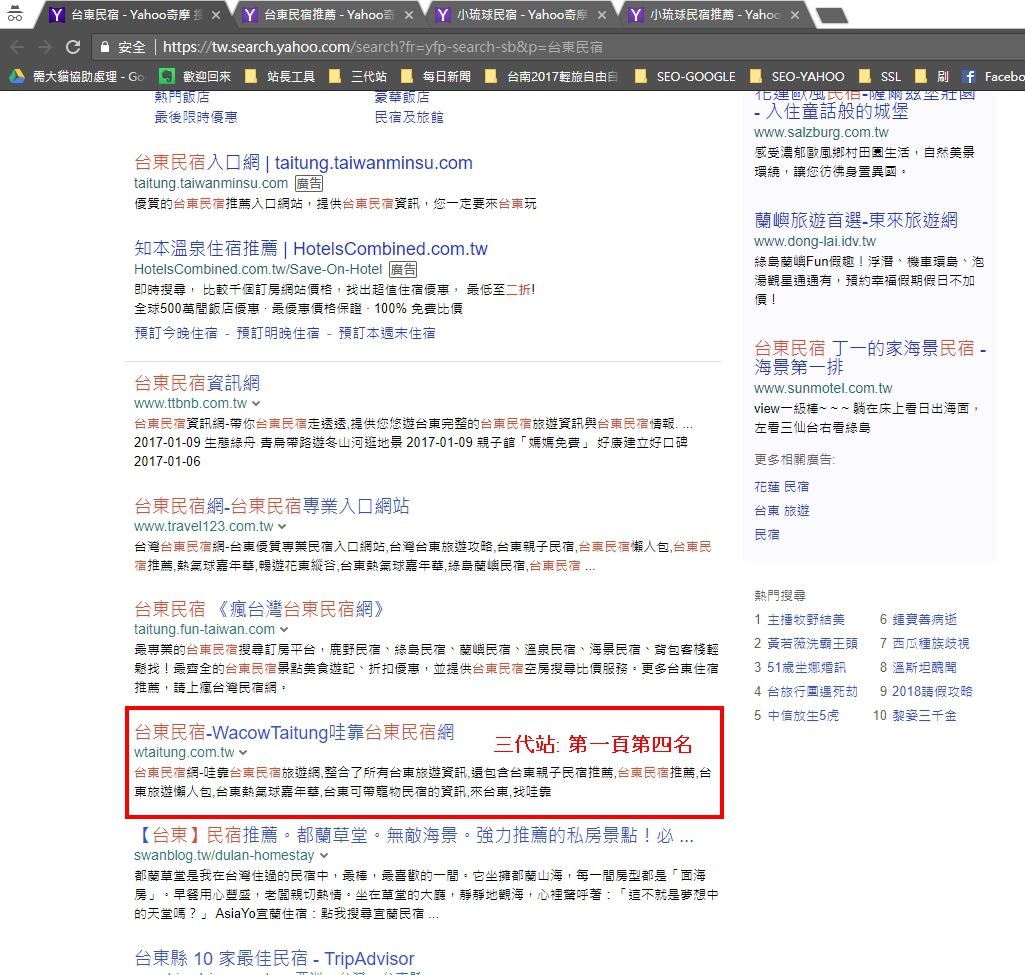Open the SEO-GOOGLE bookmark folder
Viewport: 1025px width, 975px height.
pyautogui.click(x=685, y=76)
